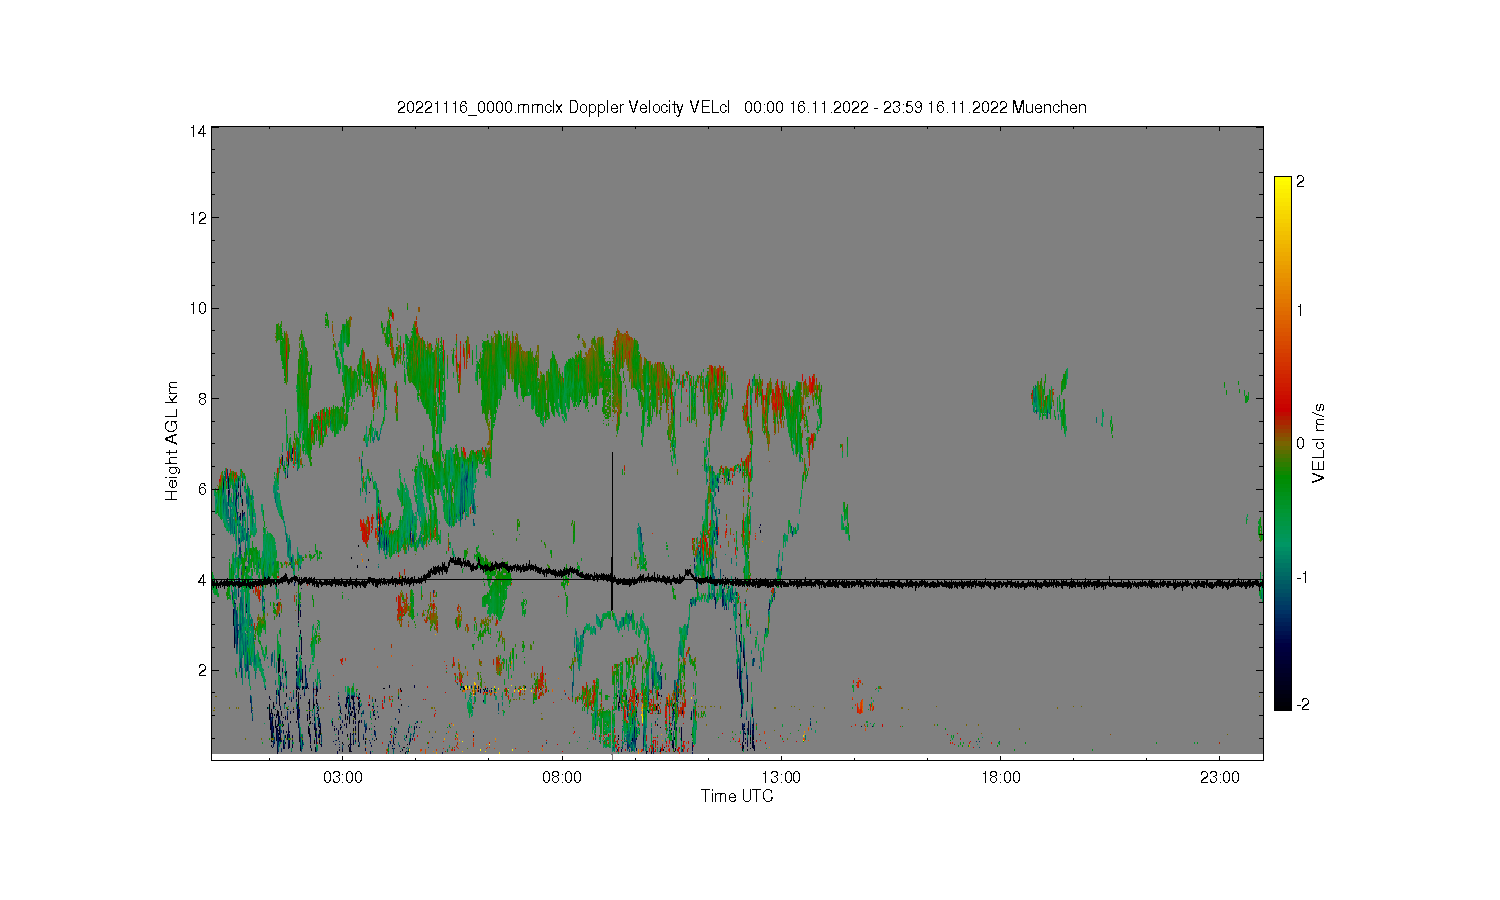The width and height of the screenshot is (1500, 900).
Task: Click the height tick label 4
Action: 202,579
